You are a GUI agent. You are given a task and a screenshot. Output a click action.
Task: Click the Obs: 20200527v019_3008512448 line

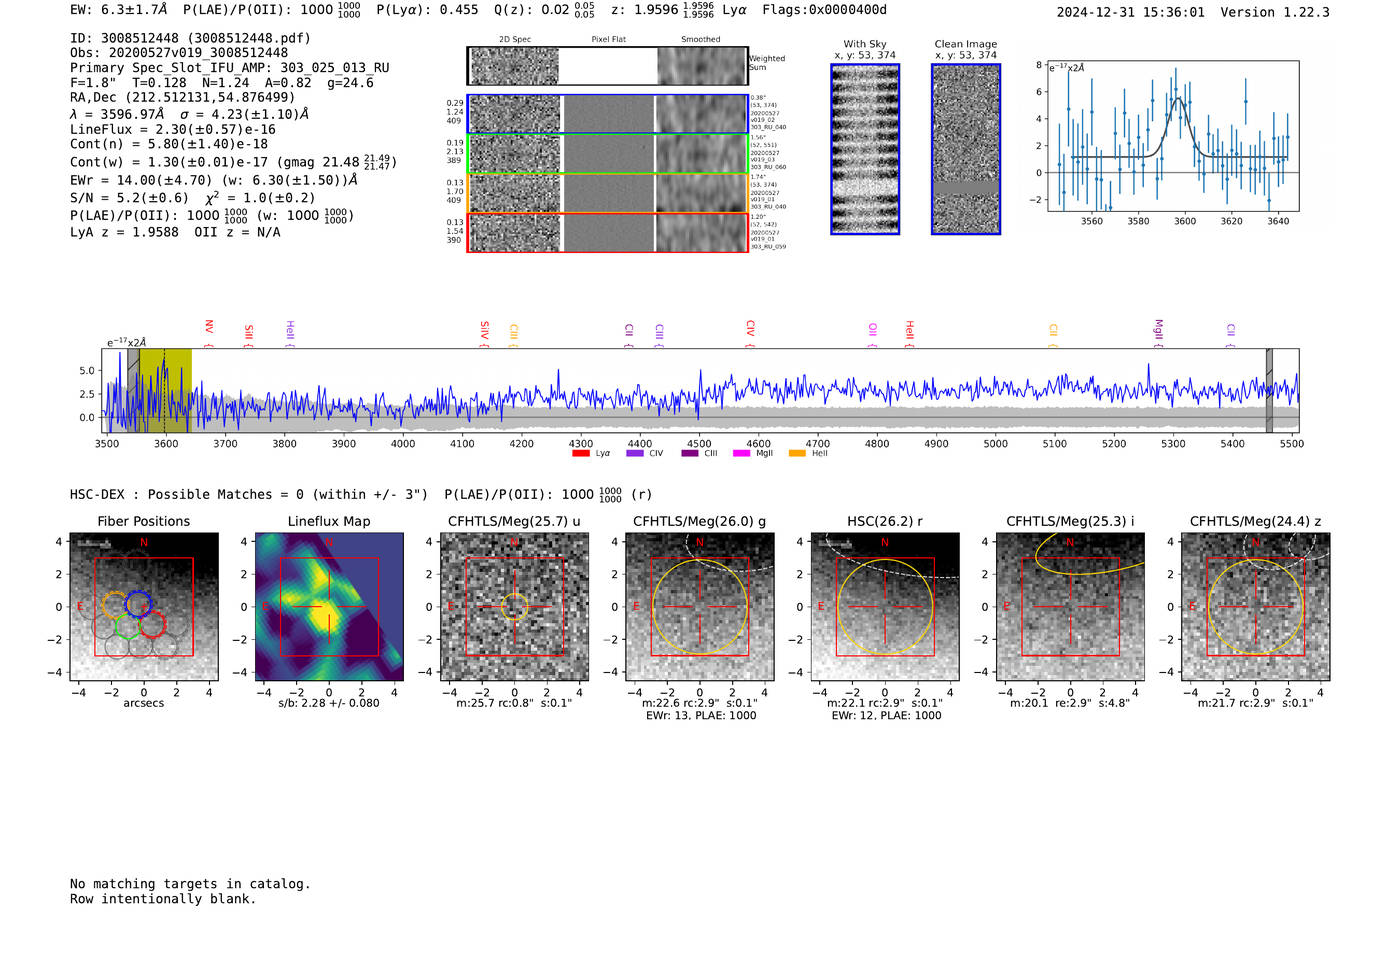[179, 53]
